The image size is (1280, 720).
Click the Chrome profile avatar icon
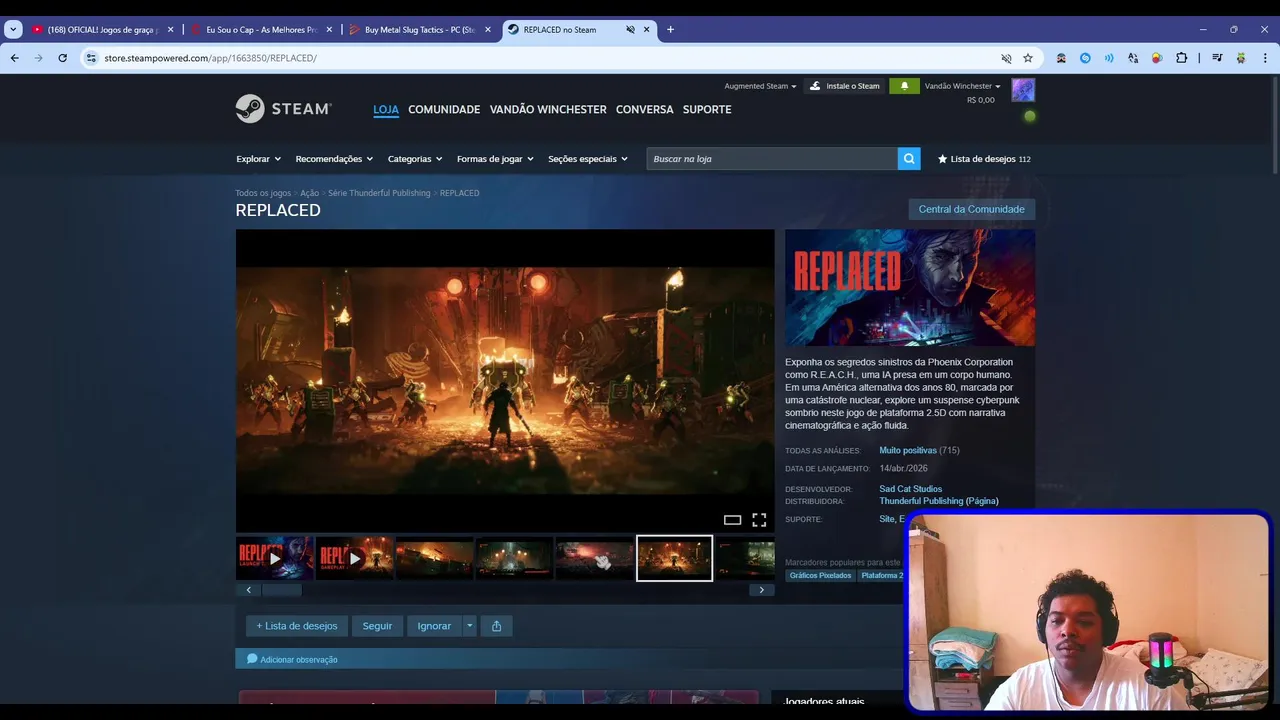tap(1241, 58)
